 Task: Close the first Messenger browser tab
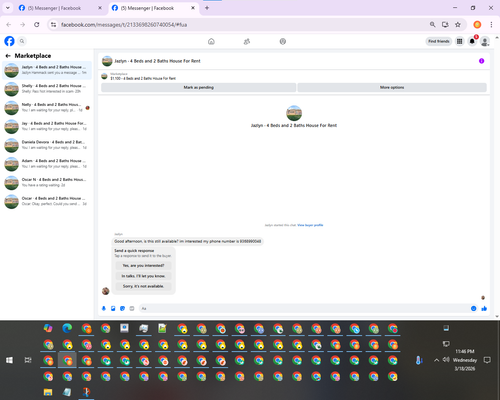[x=100, y=8]
